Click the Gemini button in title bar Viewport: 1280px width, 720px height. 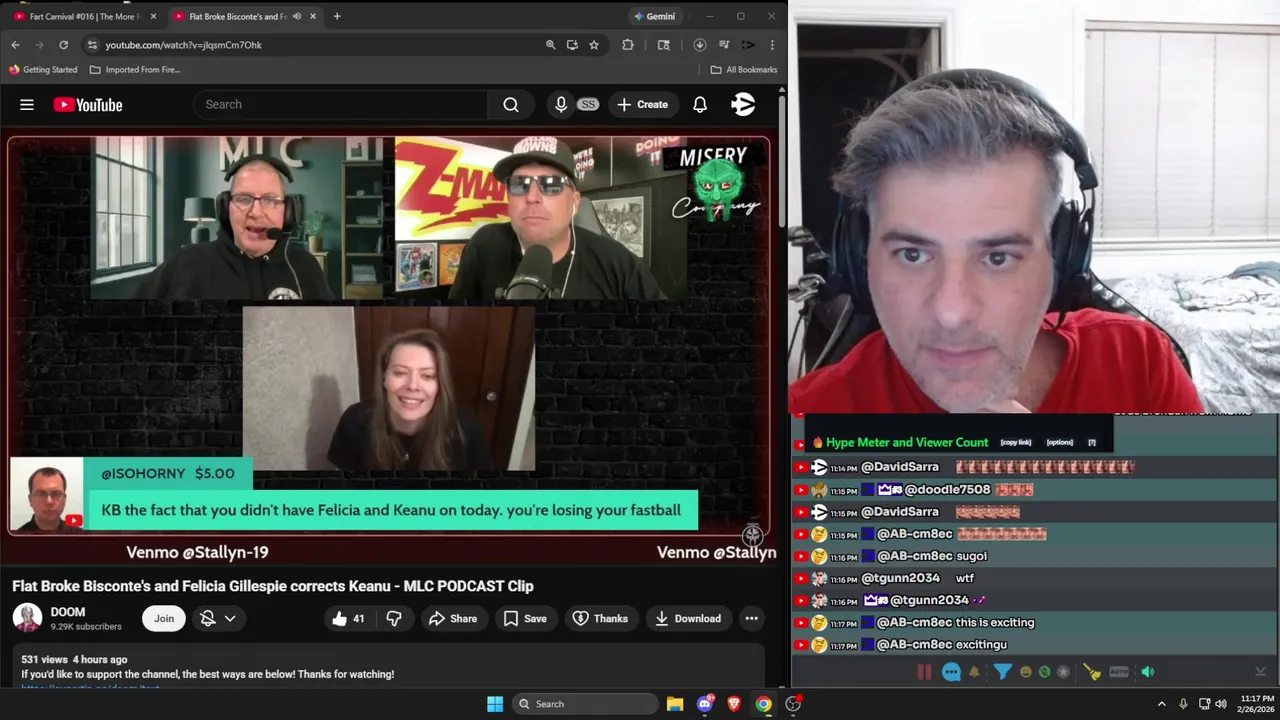click(655, 16)
